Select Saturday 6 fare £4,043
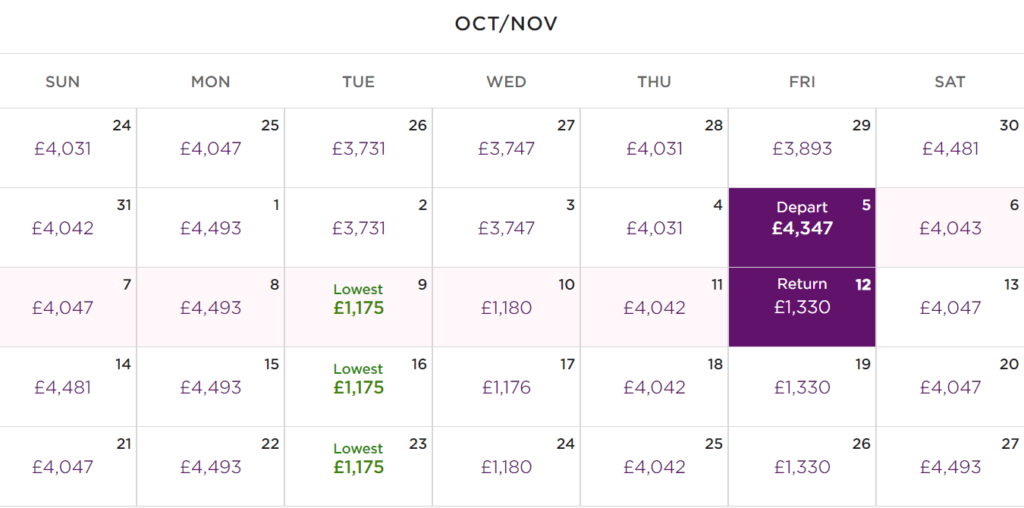The width and height of the screenshot is (1024, 508). point(950,227)
